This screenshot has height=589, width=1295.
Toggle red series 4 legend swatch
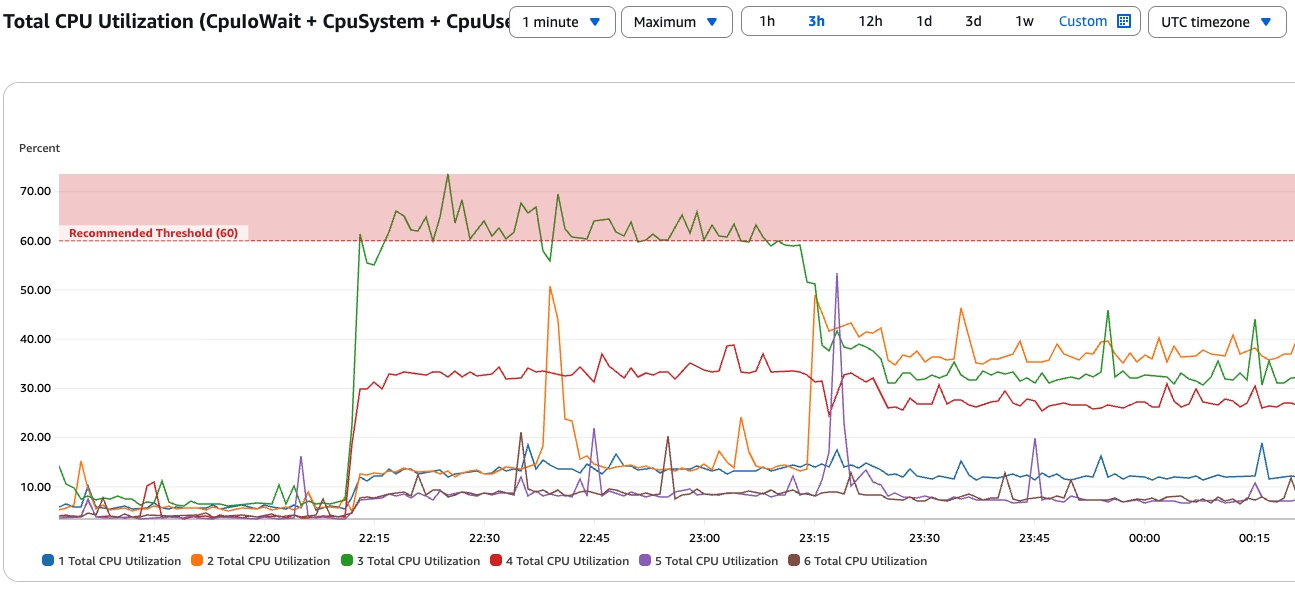[x=496, y=561]
